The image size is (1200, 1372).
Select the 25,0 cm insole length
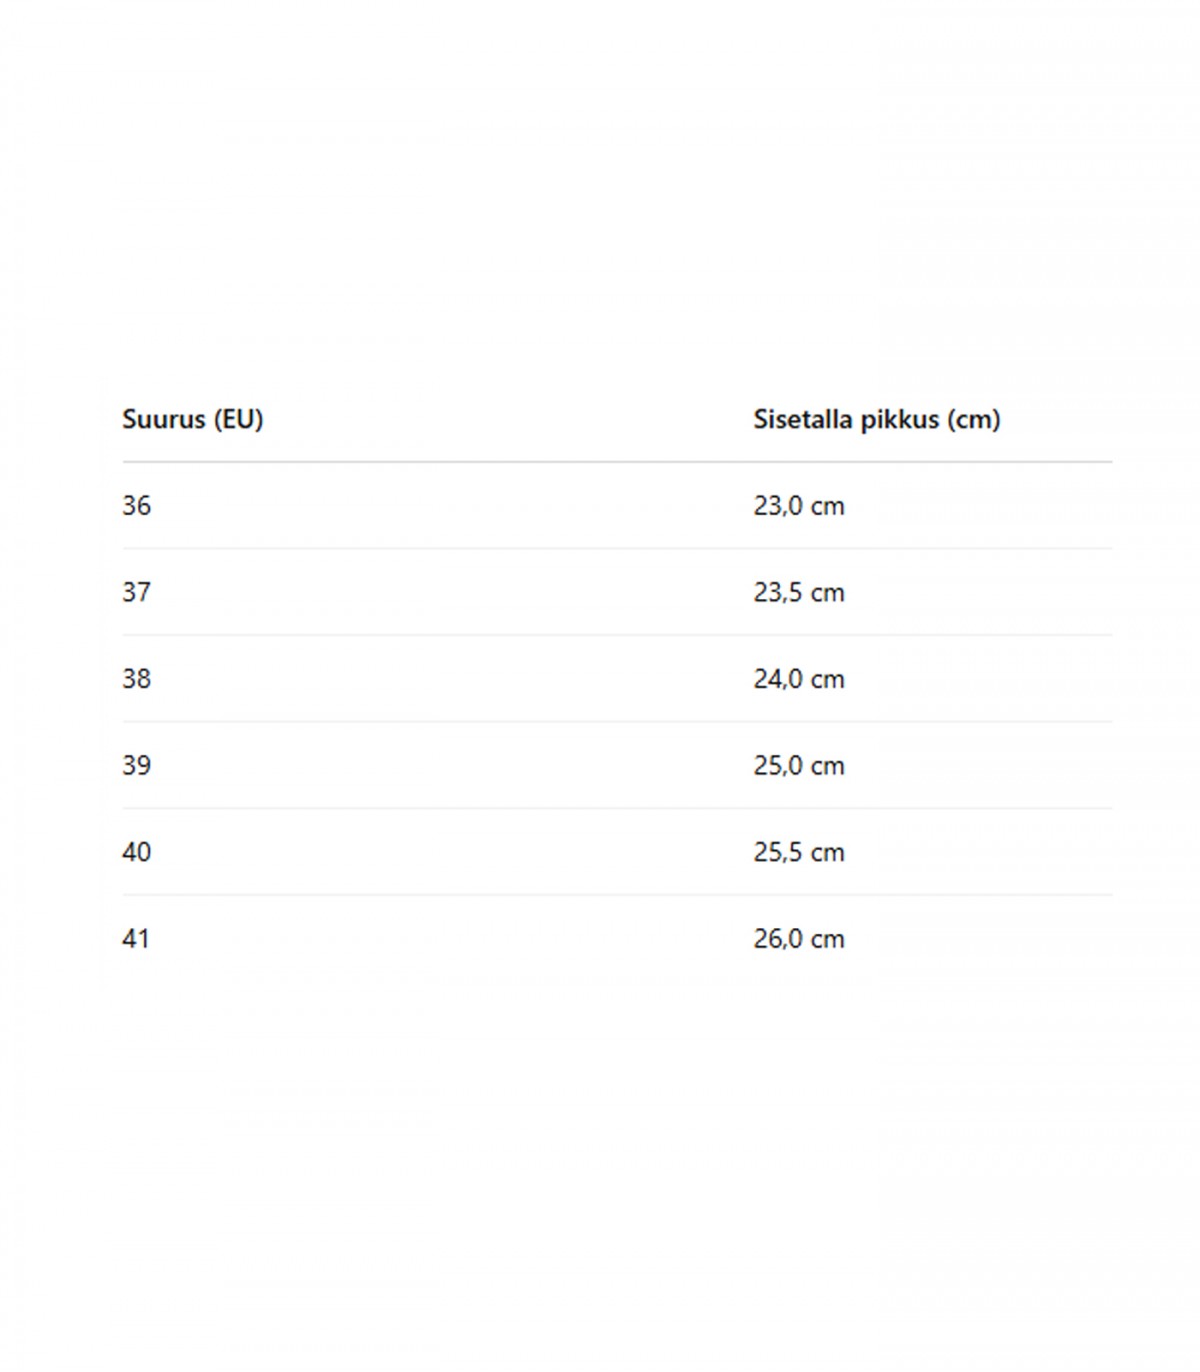click(799, 766)
